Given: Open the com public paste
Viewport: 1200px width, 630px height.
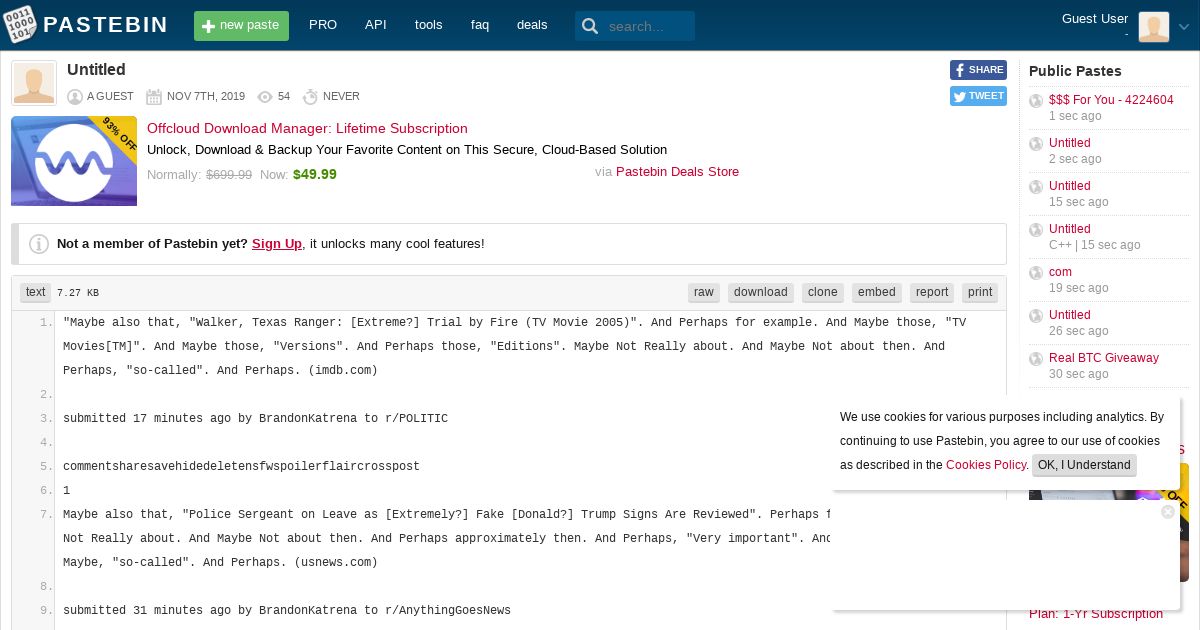Looking at the screenshot, I should click(1060, 272).
